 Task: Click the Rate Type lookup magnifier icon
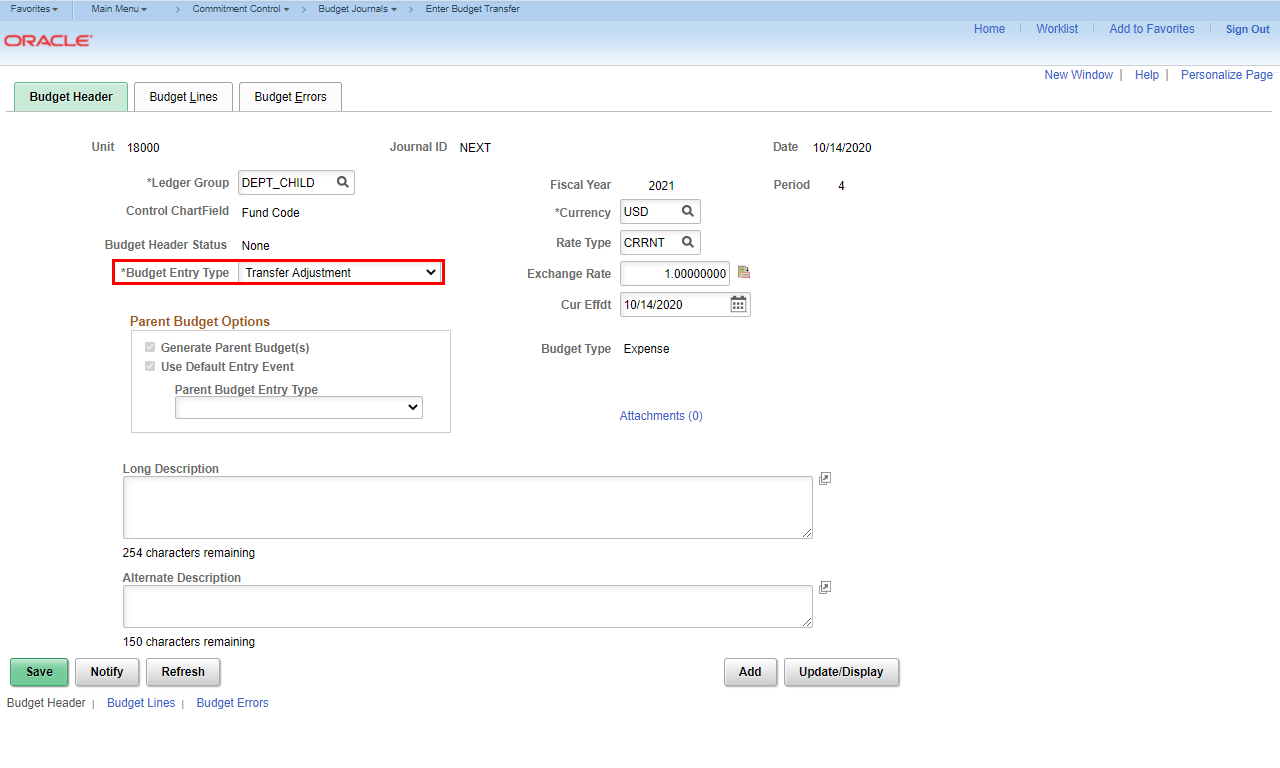click(688, 242)
